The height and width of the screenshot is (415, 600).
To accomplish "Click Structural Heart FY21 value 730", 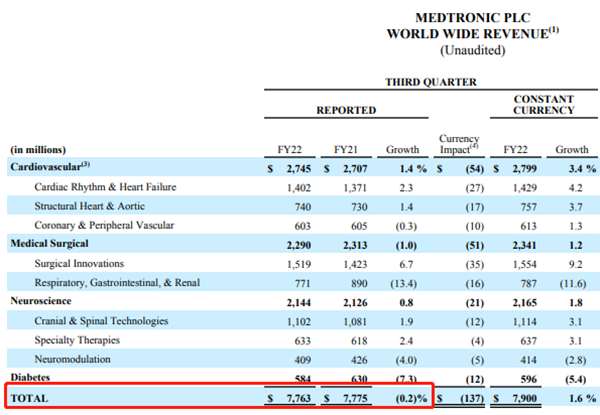I will point(359,207).
